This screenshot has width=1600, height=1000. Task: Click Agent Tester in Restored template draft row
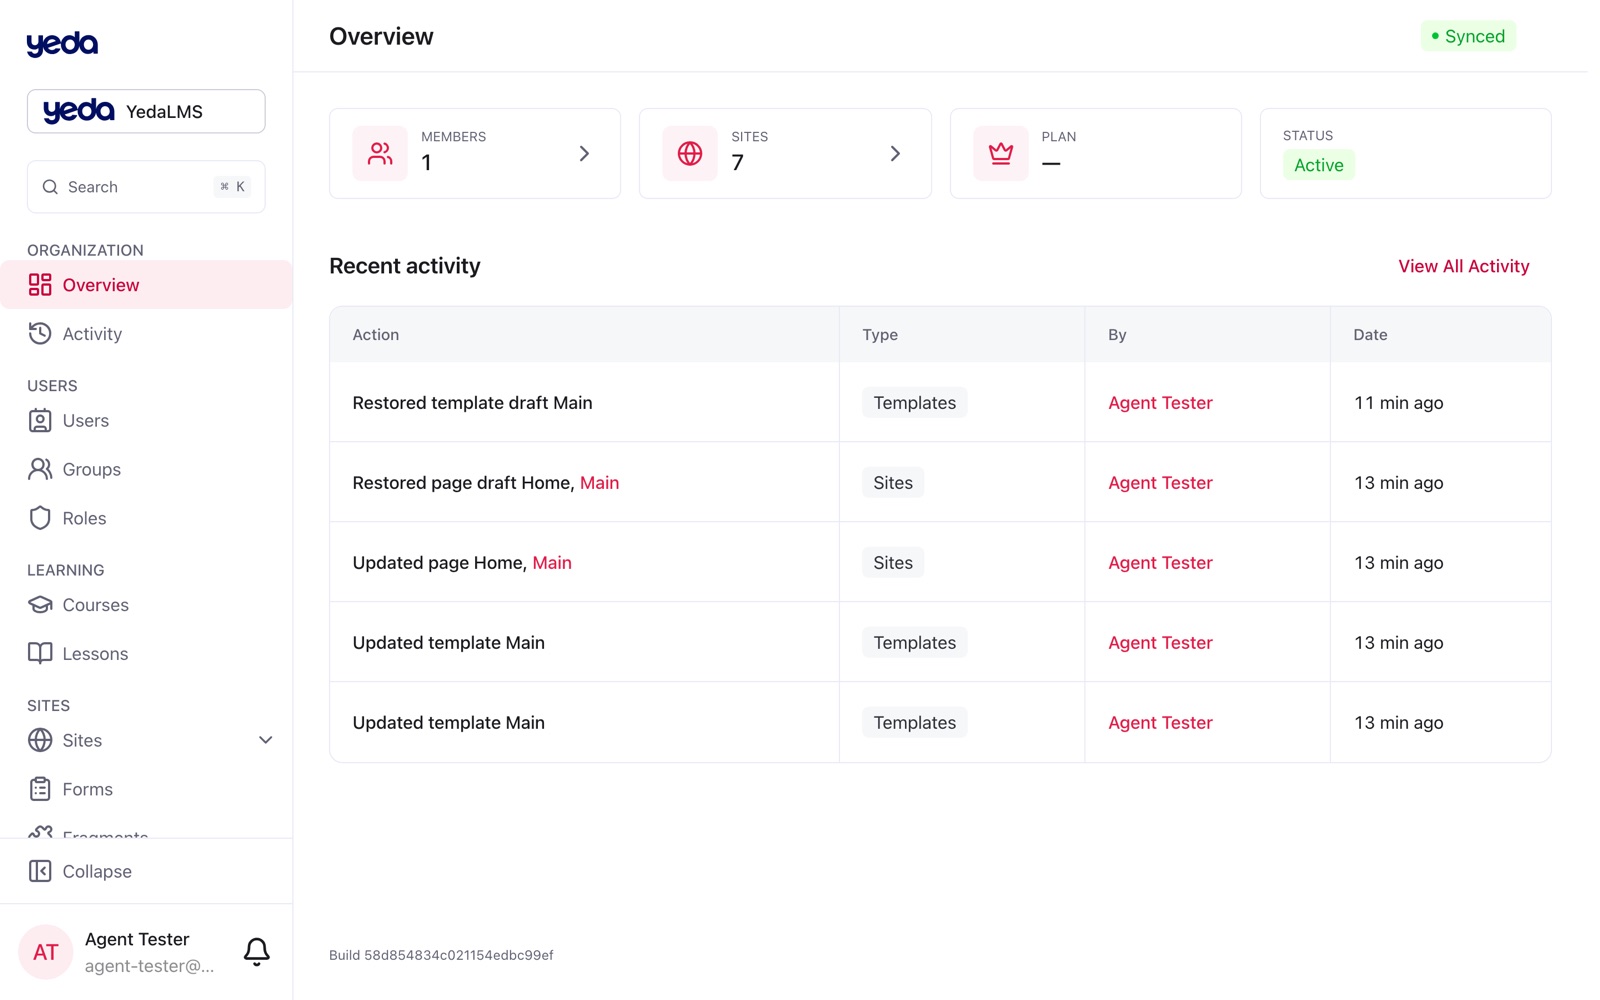pyautogui.click(x=1160, y=403)
